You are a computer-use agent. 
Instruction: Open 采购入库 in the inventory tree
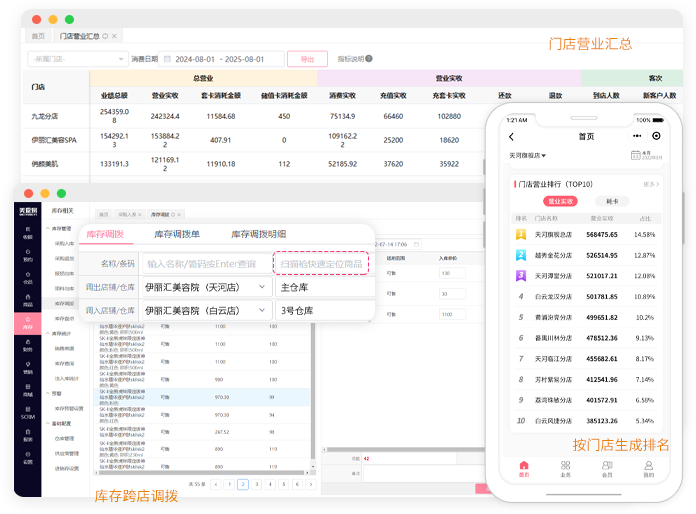tap(64, 243)
